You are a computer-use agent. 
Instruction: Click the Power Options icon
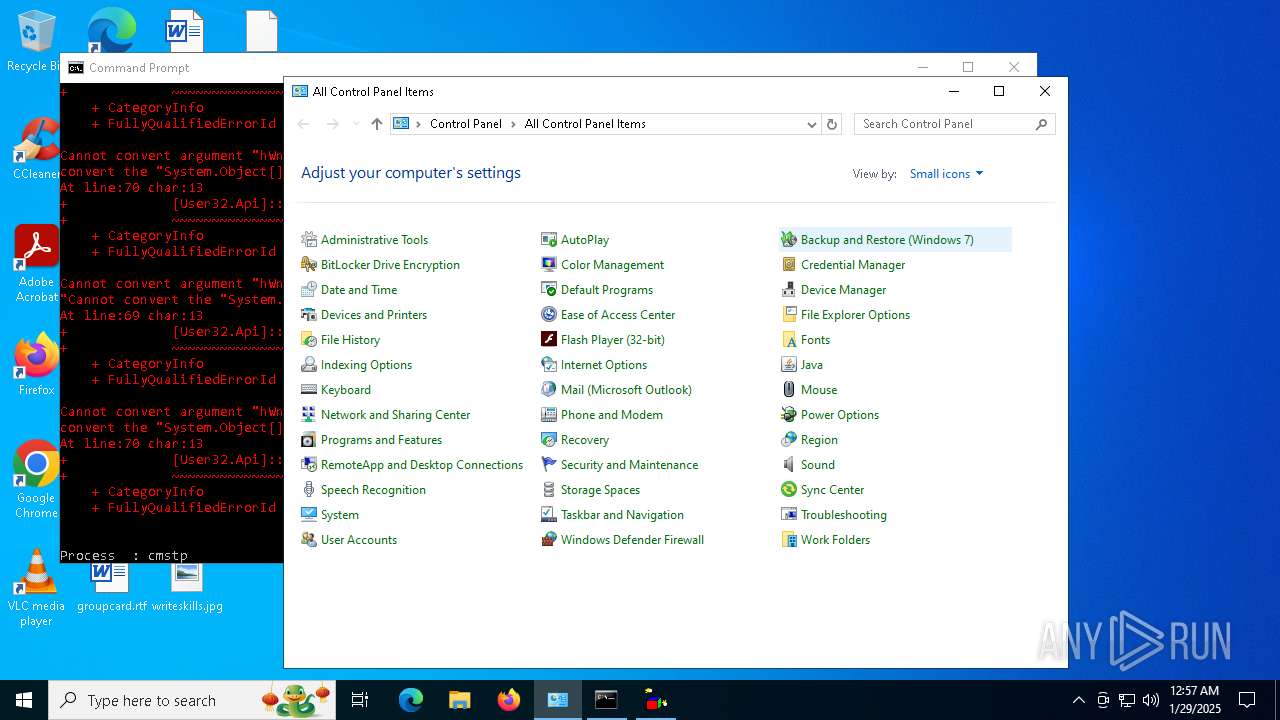coord(789,415)
